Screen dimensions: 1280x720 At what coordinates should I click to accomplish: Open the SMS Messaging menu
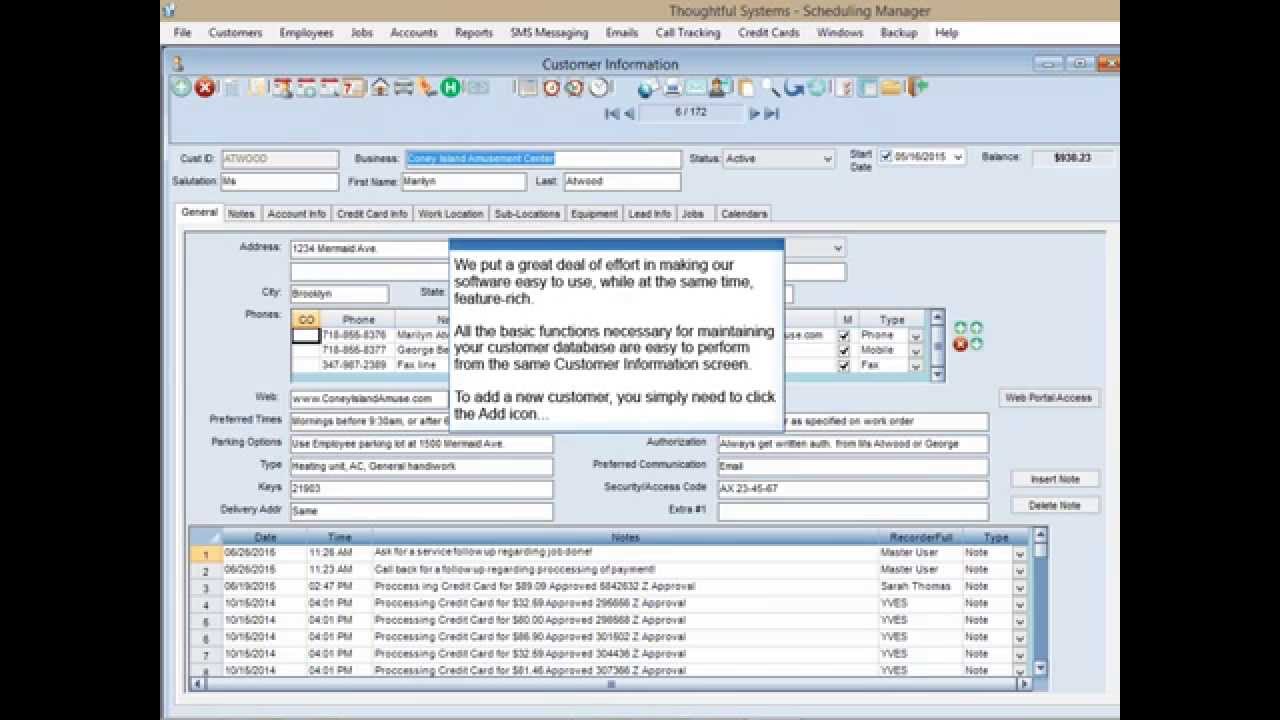pyautogui.click(x=549, y=32)
